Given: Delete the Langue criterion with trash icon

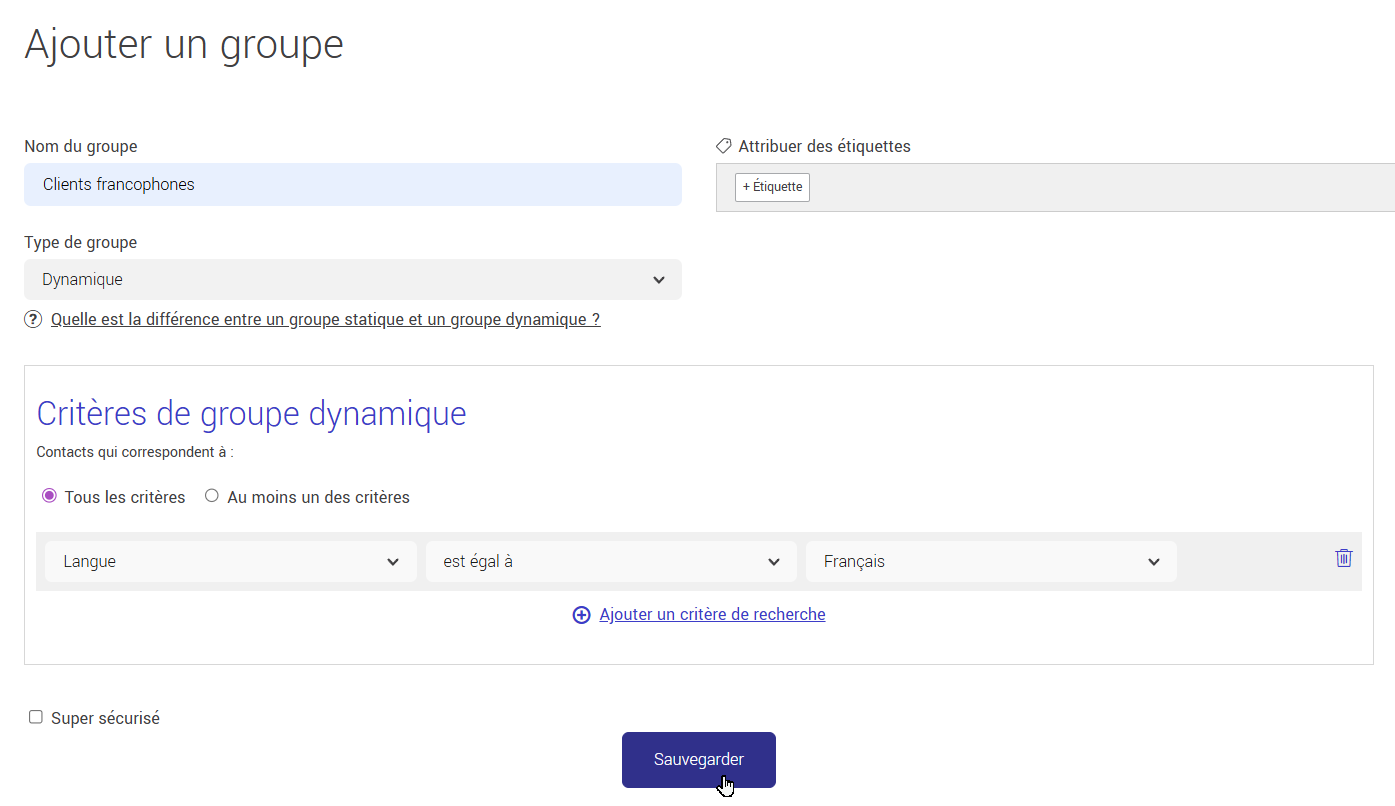Looking at the screenshot, I should tap(1343, 558).
